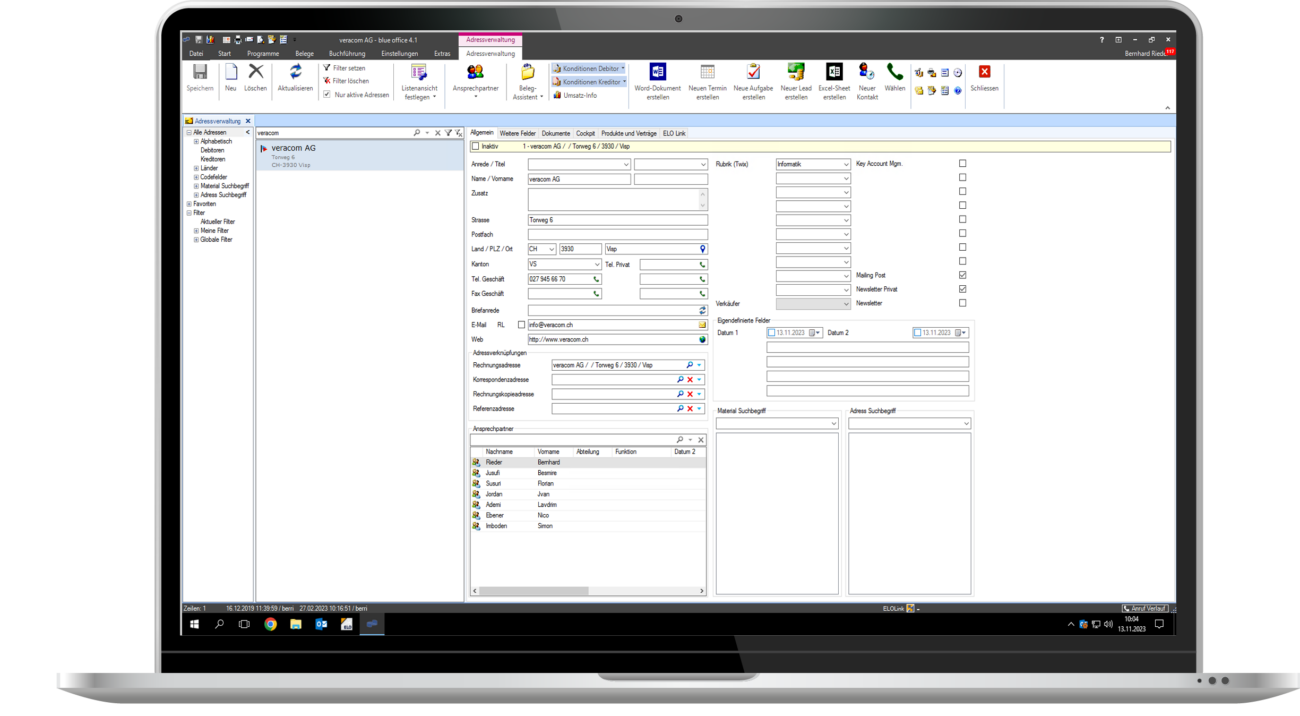Open the ELO Link tab
This screenshot has height=716, width=1300.
click(674, 133)
